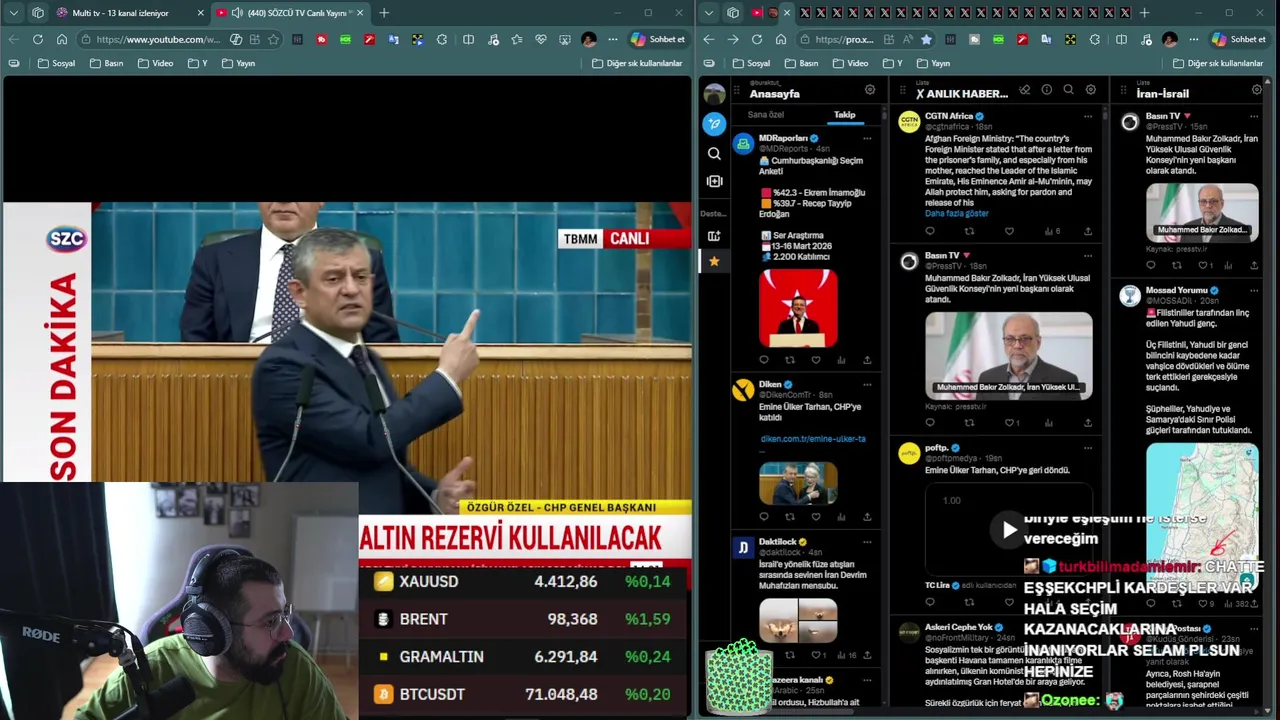Open profile avatar in X Pro sidebar
1280x720 pixels.
(x=714, y=94)
